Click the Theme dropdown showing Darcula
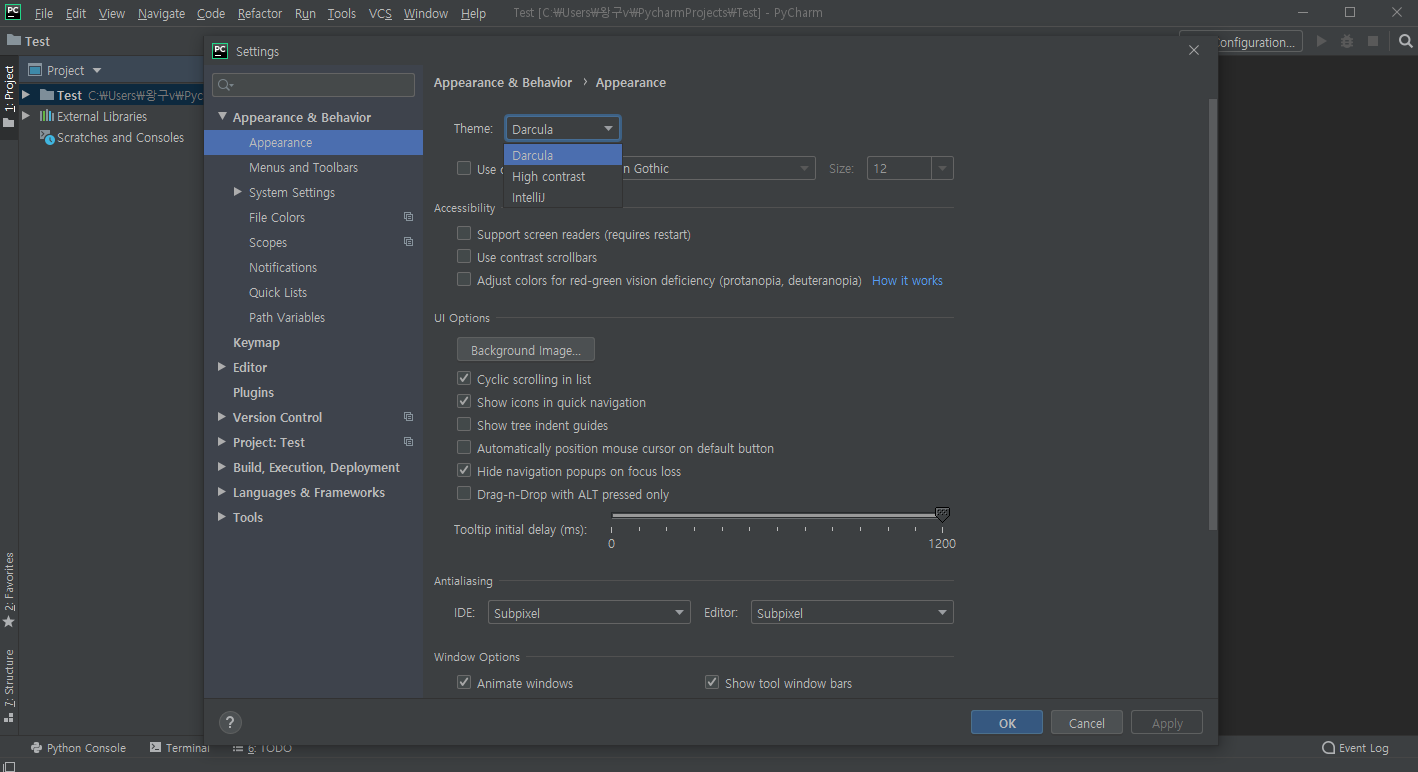 tap(562, 129)
